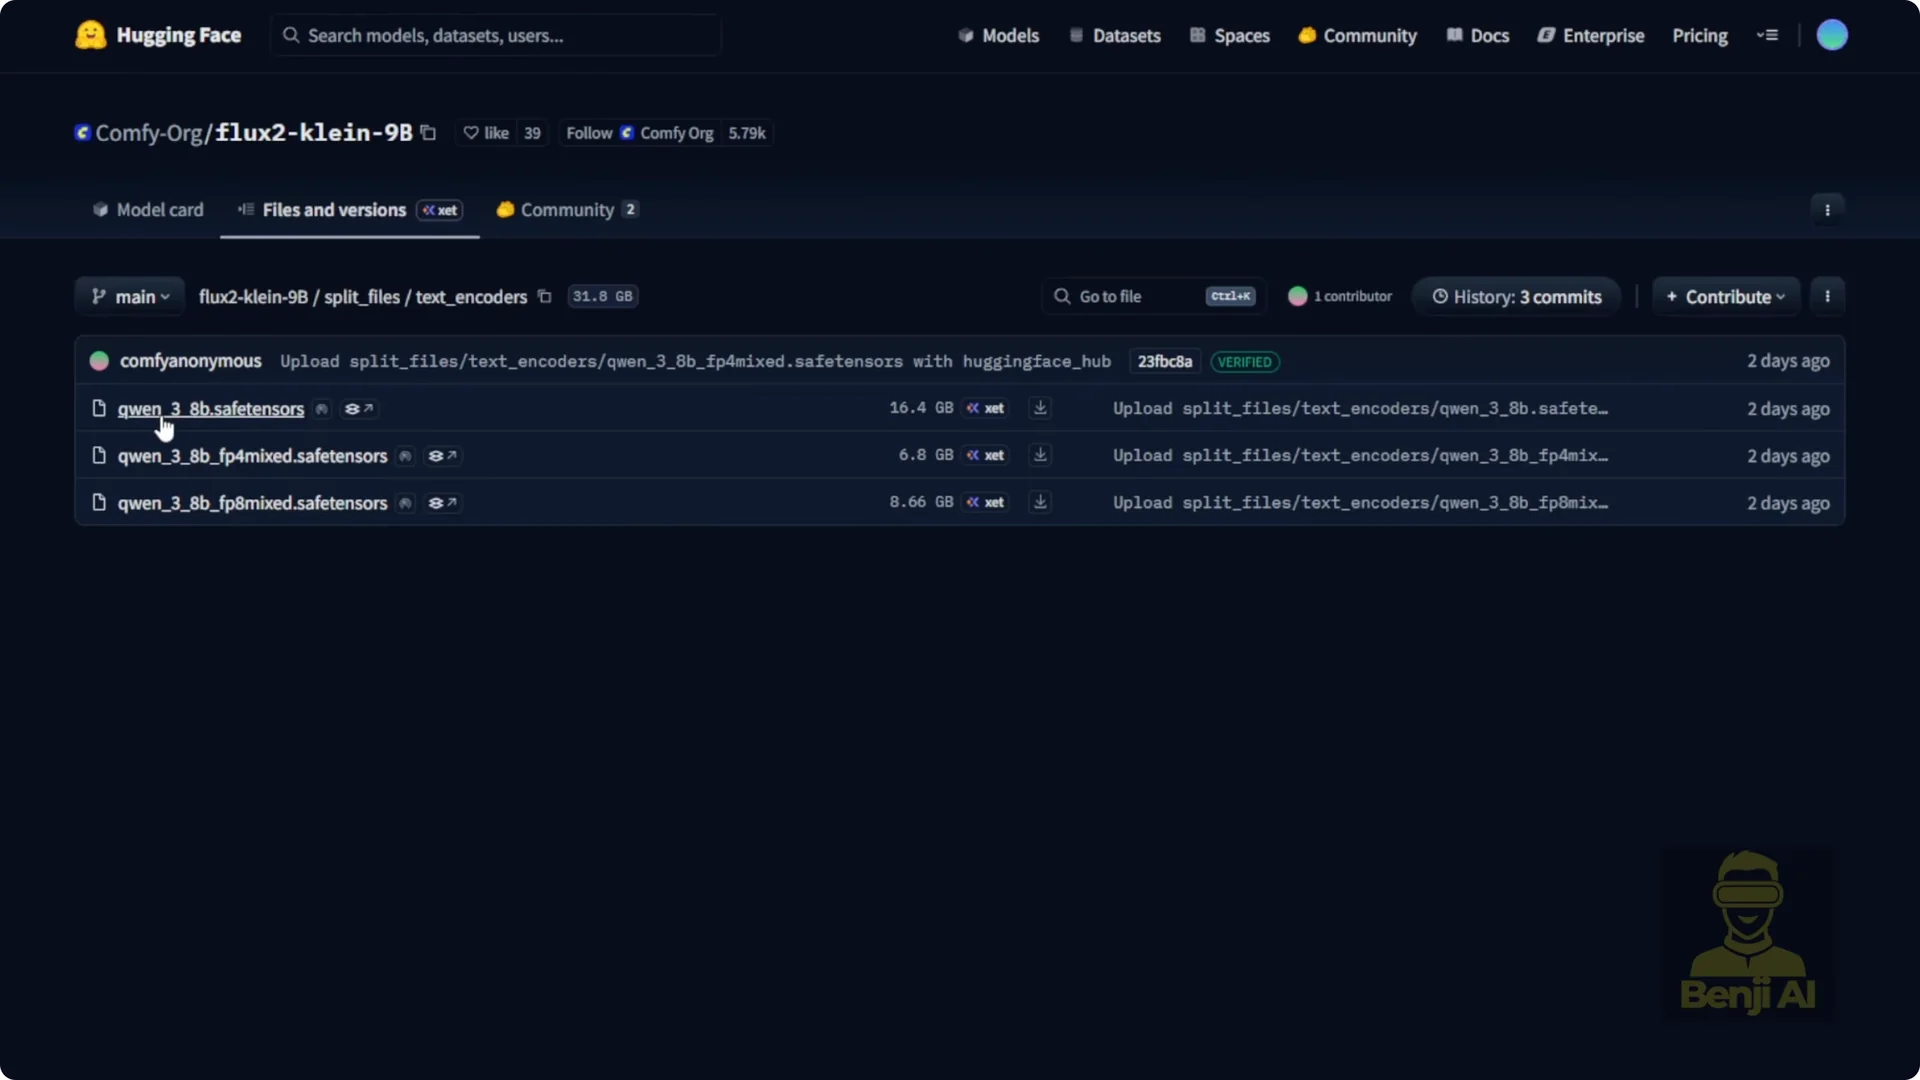The height and width of the screenshot is (1080, 1920).
Task: Open the Community tab
Action: pyautogui.click(x=566, y=210)
